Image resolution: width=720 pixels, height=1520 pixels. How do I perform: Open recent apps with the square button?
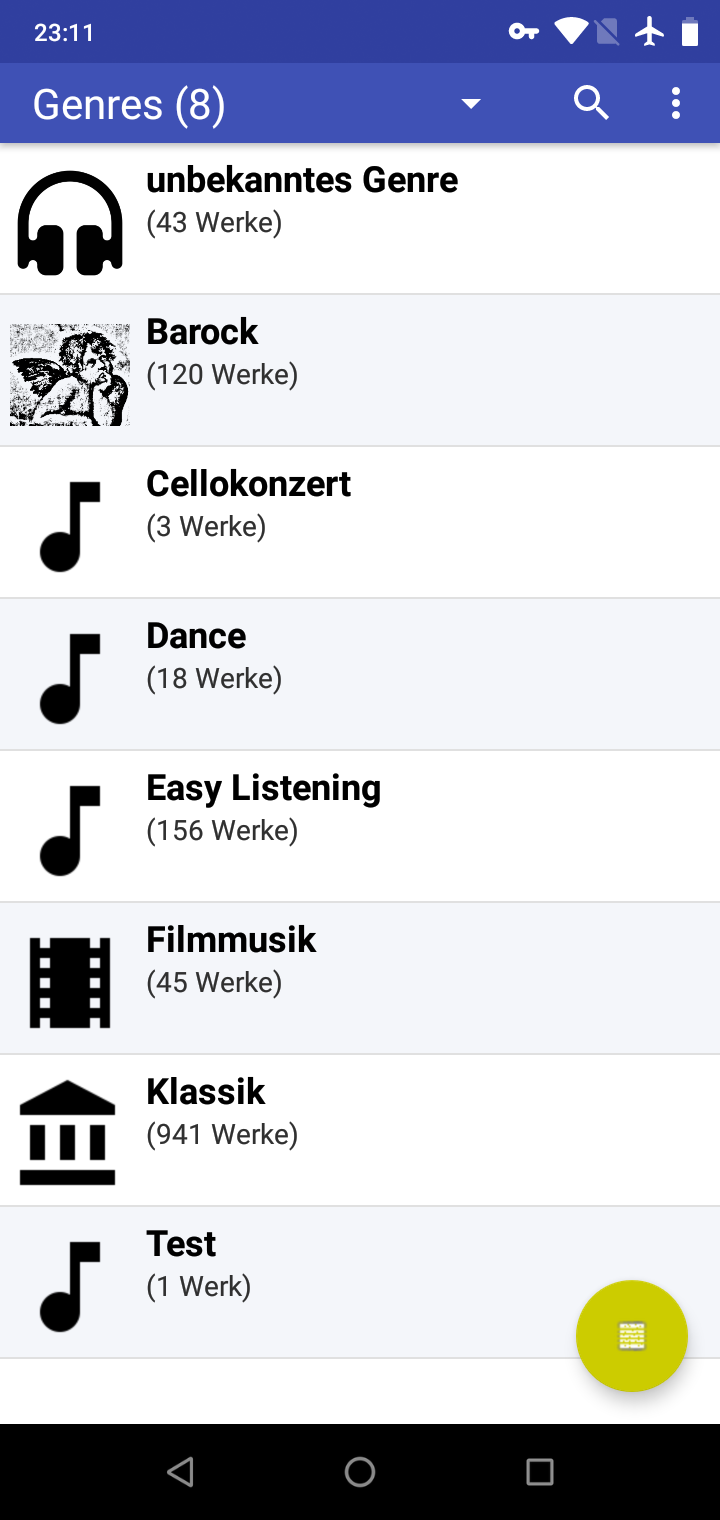[540, 1471]
